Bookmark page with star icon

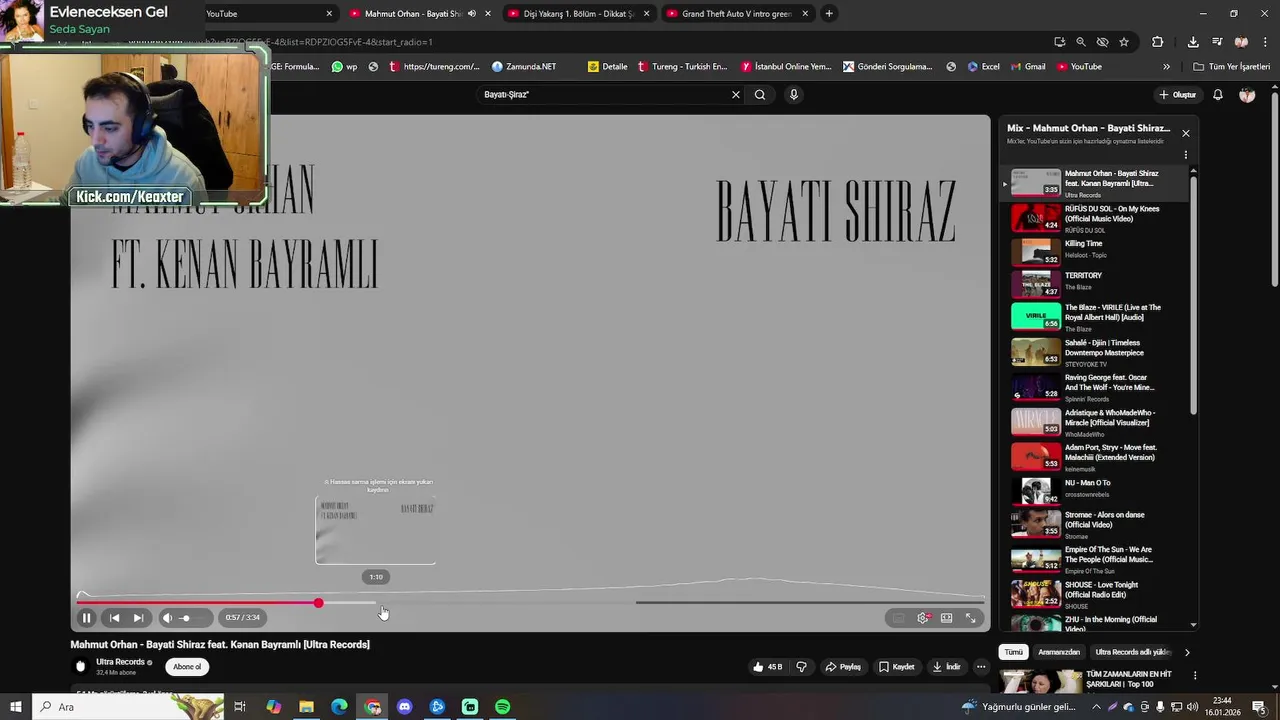click(1124, 42)
